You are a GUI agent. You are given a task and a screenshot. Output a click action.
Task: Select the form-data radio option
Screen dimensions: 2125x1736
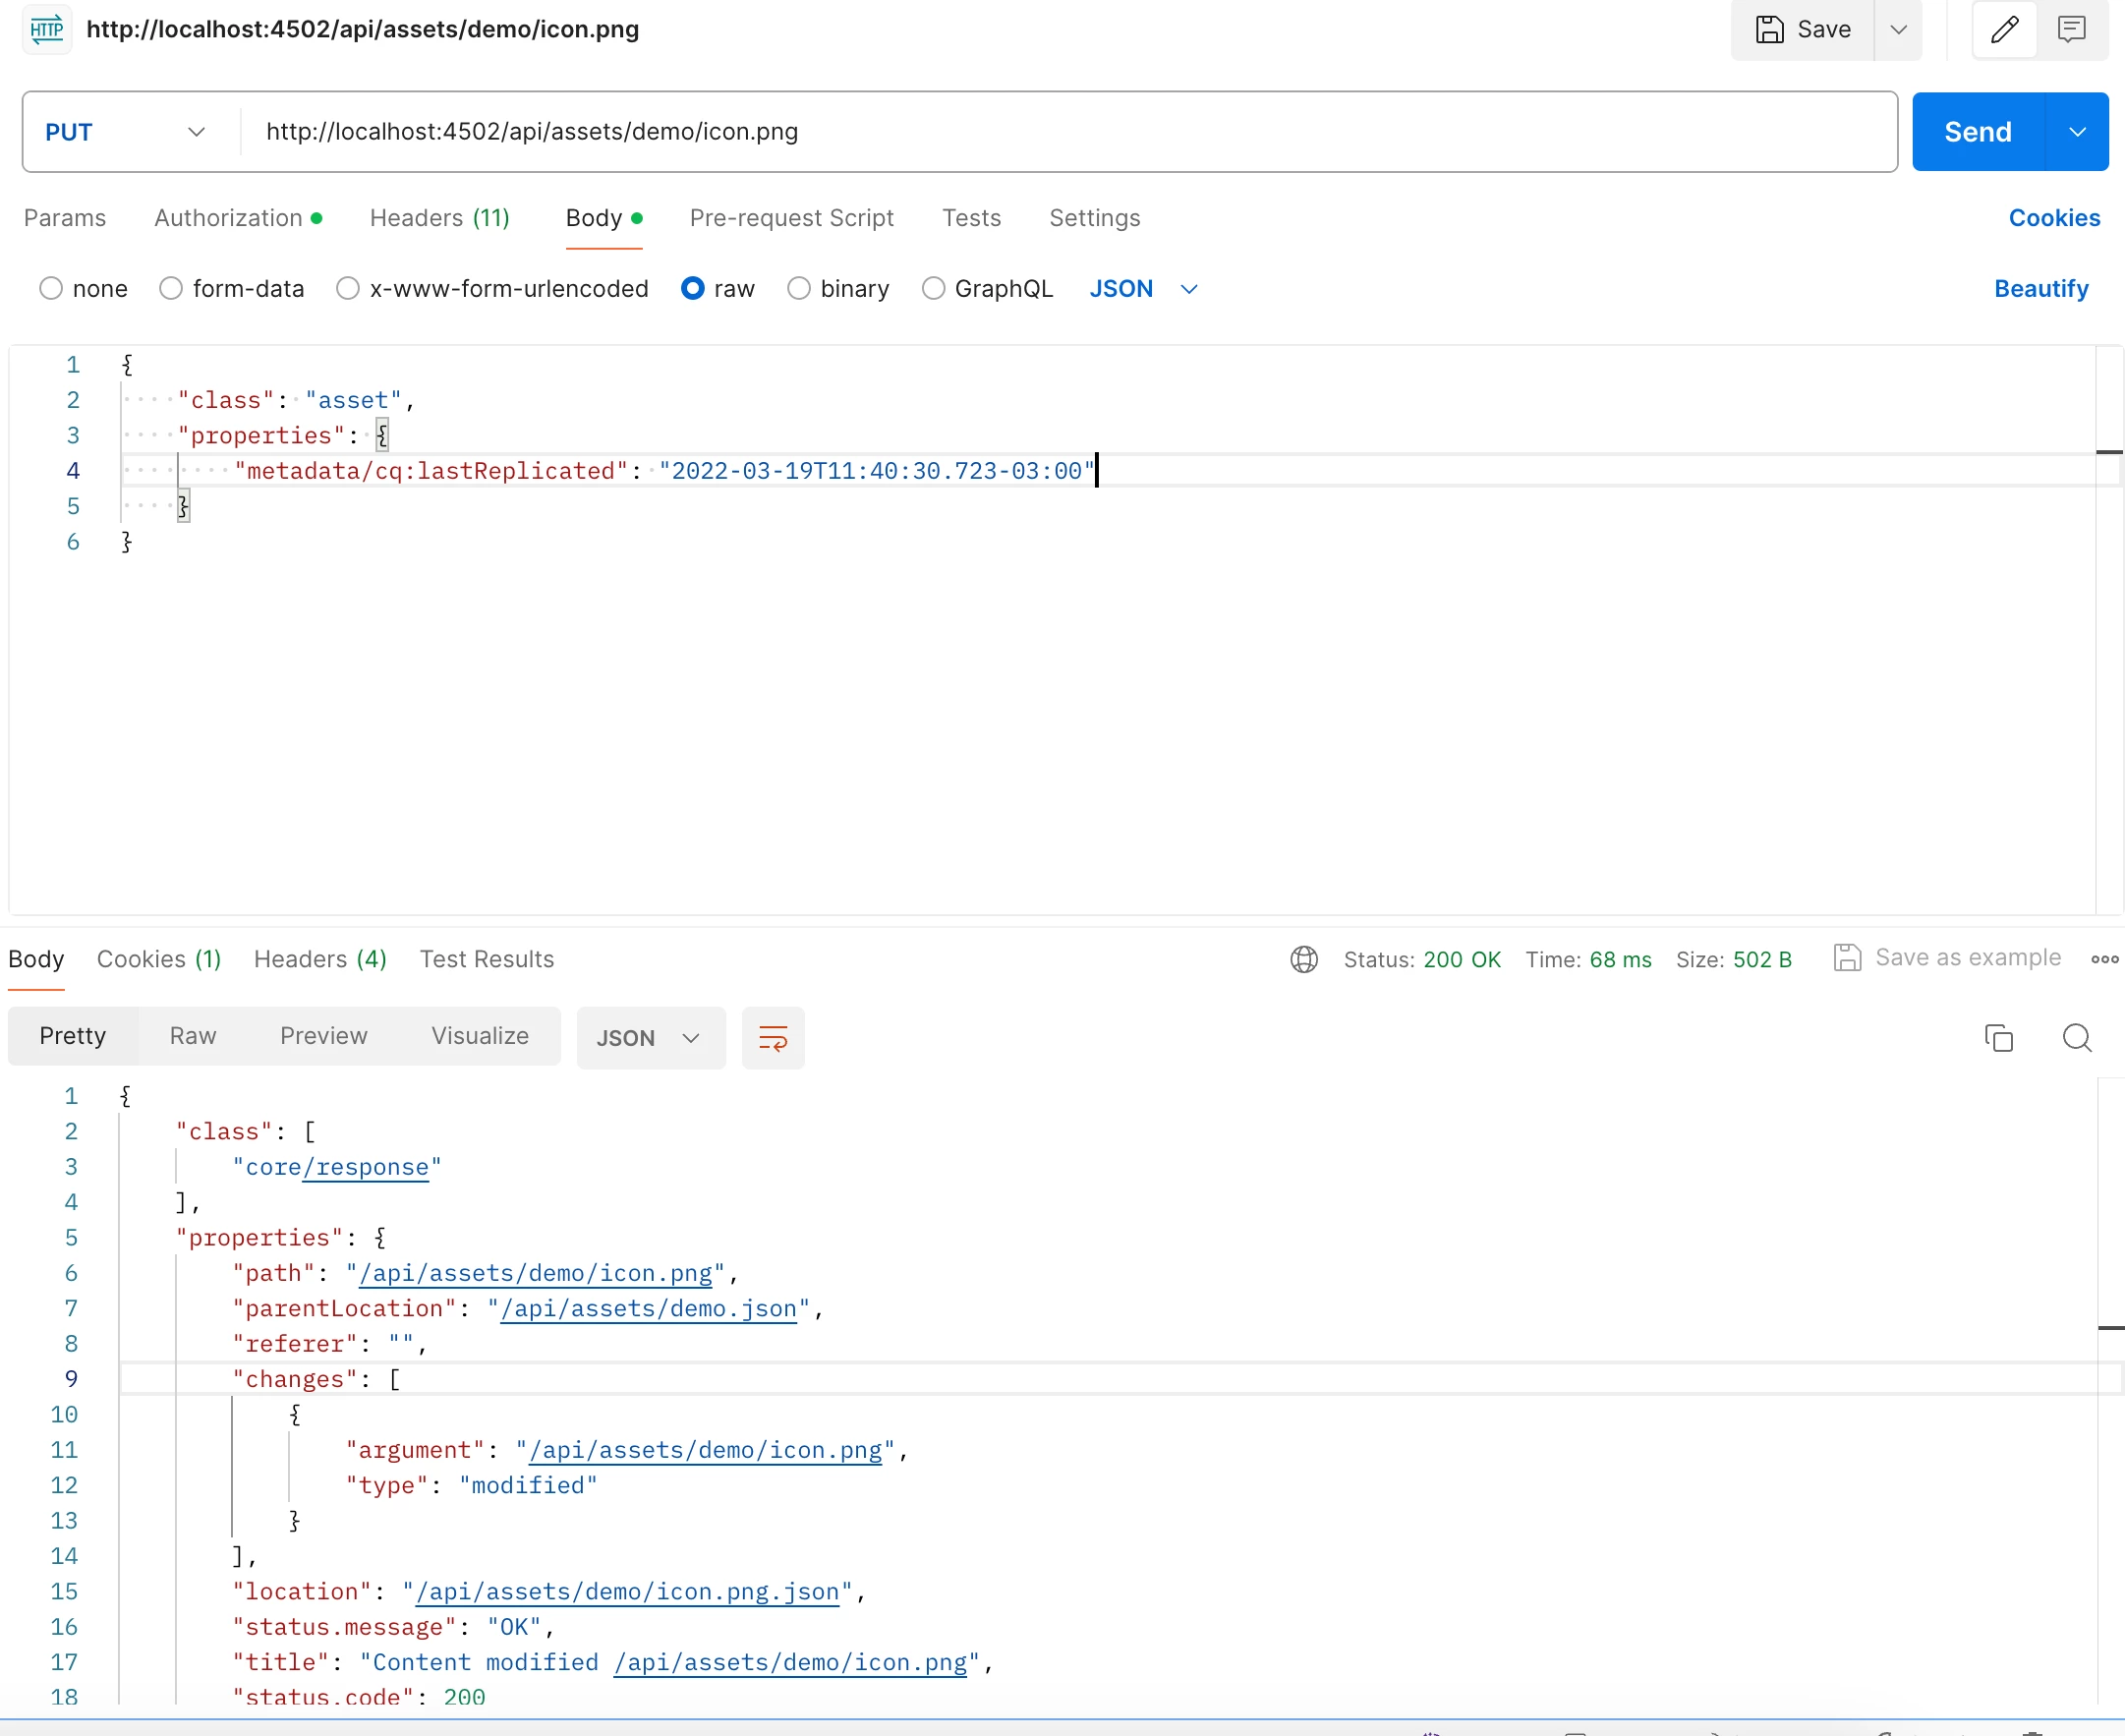171,289
